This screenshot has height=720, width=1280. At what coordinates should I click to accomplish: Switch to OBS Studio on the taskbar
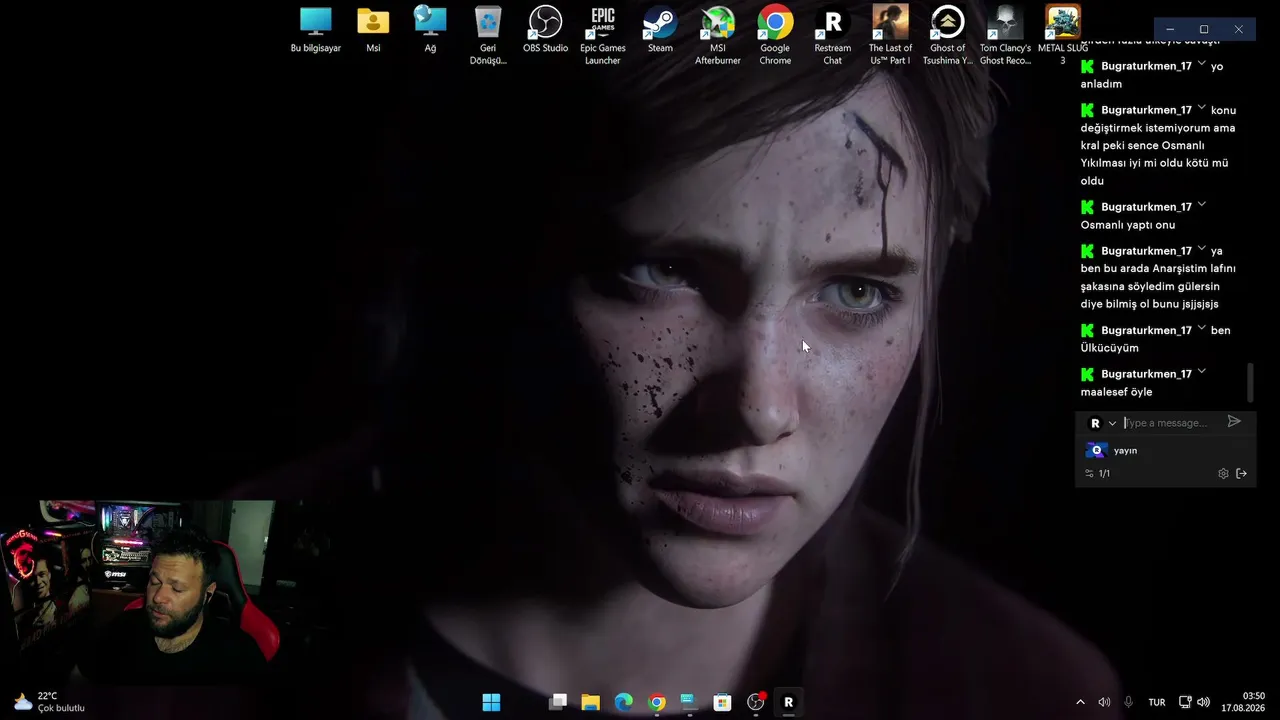[x=755, y=702]
